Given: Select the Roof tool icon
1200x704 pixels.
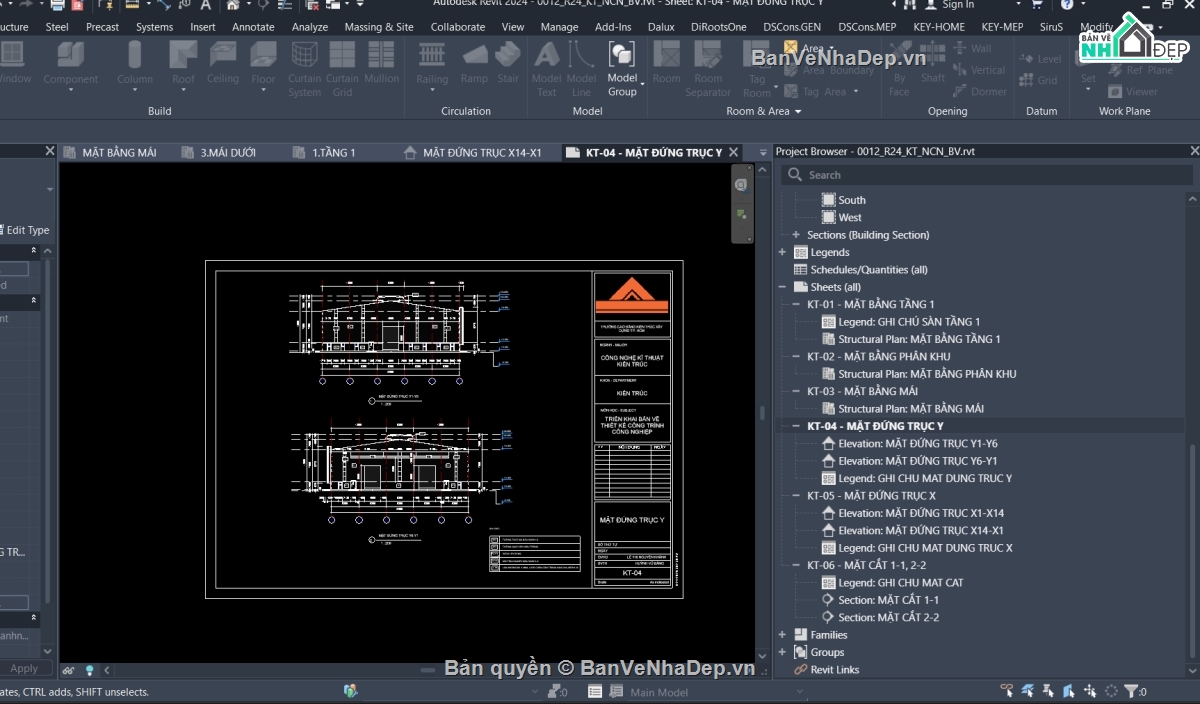Looking at the screenshot, I should click(183, 54).
